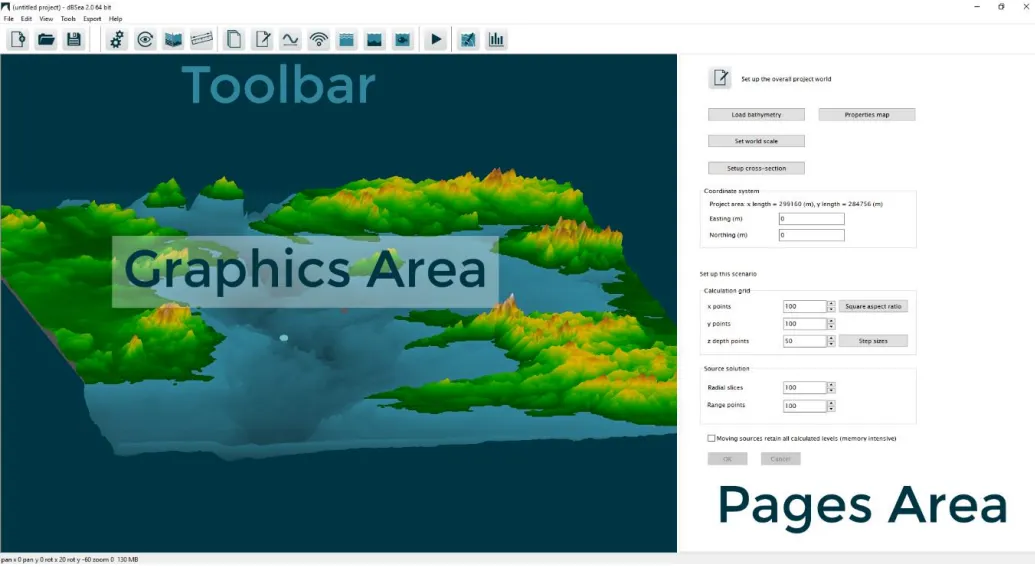Click the Step sizes button
1035x567 pixels.
click(x=873, y=341)
